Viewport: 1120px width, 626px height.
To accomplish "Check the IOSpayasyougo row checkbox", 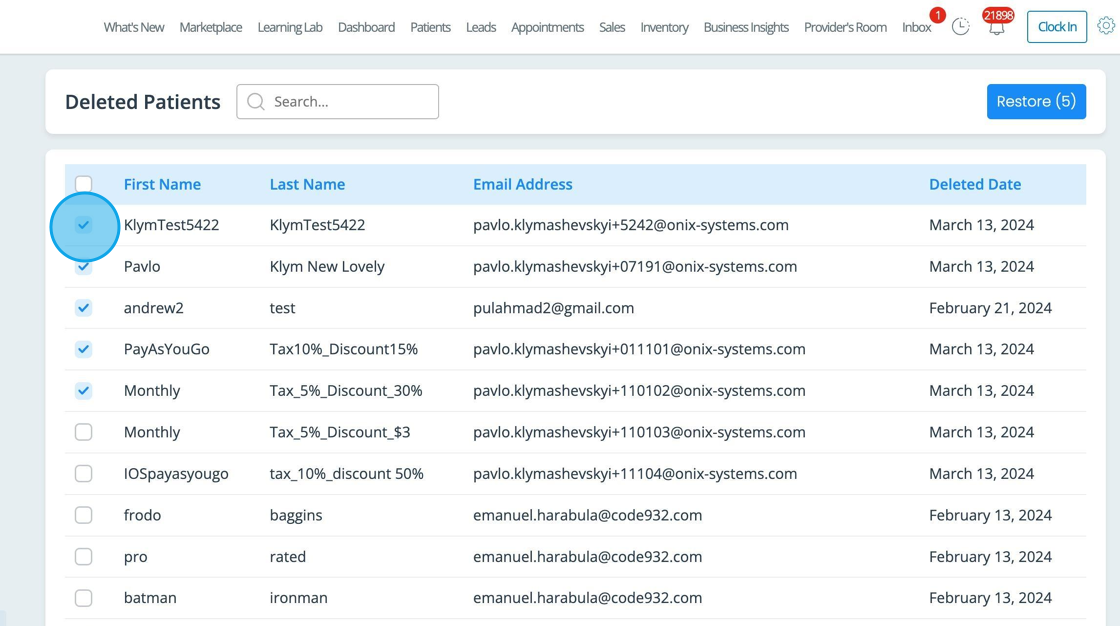I will [x=84, y=474].
